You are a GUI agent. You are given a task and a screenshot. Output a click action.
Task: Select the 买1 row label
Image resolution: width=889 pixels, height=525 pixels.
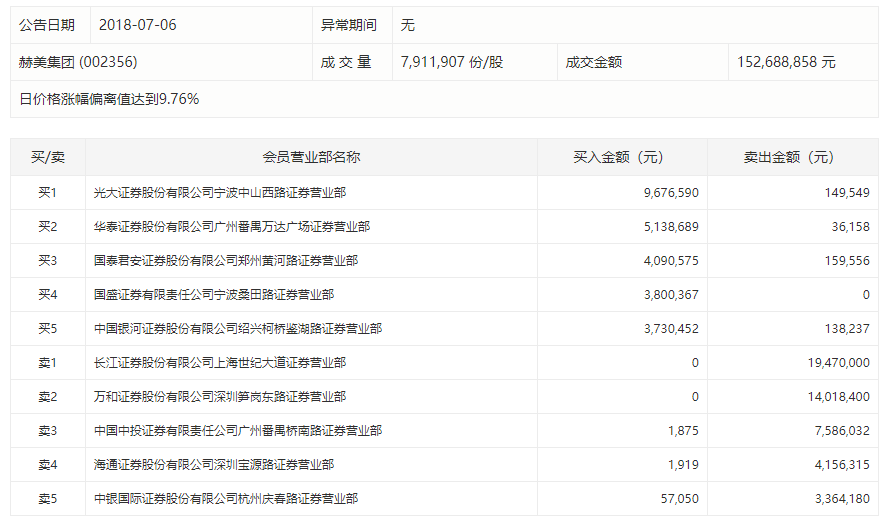(48, 193)
